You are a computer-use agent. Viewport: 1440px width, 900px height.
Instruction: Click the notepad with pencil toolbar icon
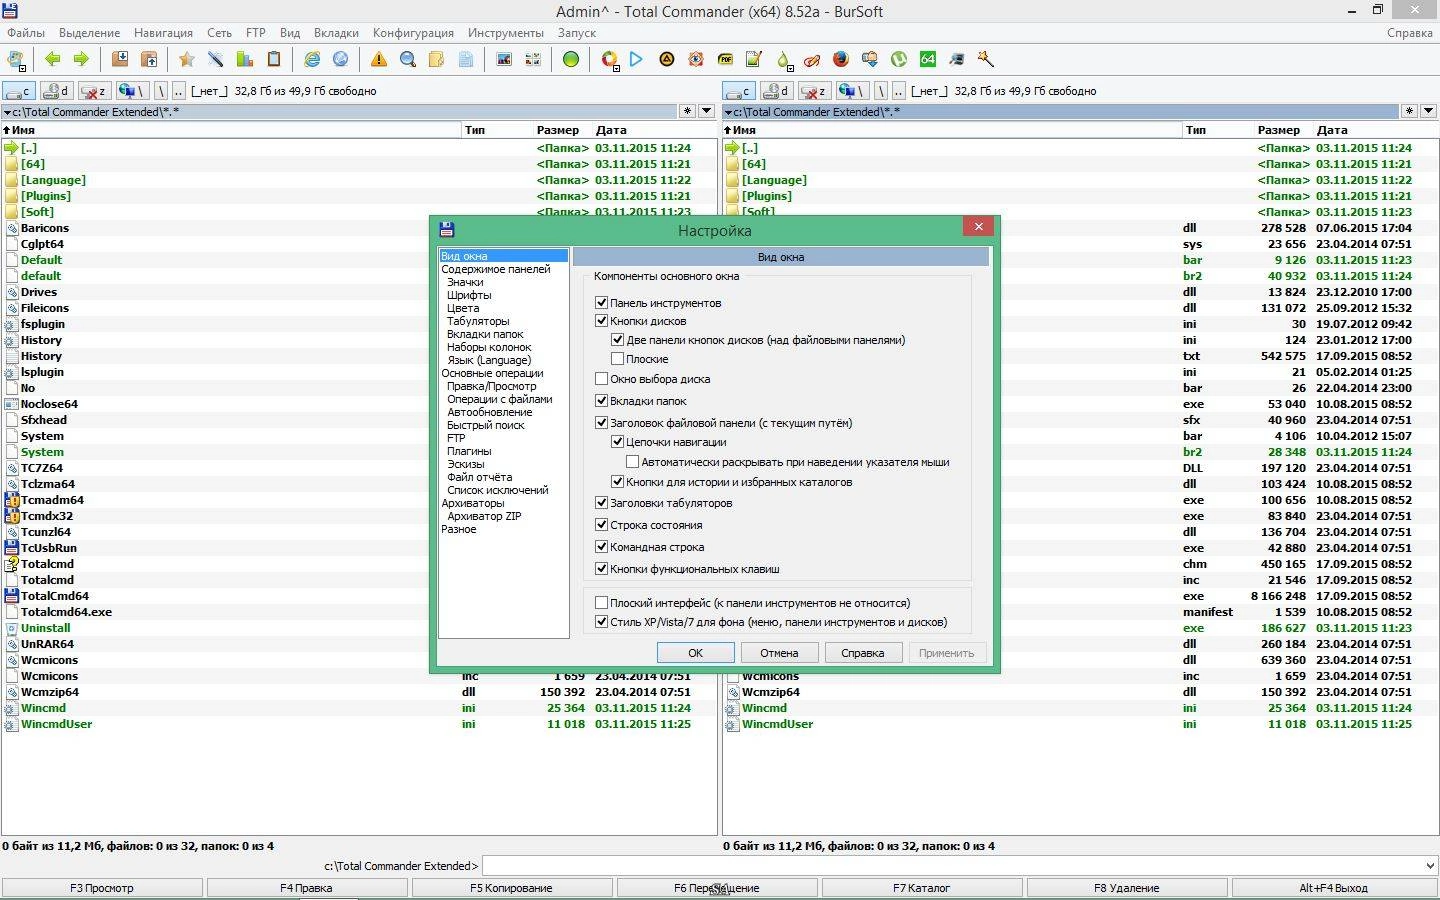[x=754, y=59]
